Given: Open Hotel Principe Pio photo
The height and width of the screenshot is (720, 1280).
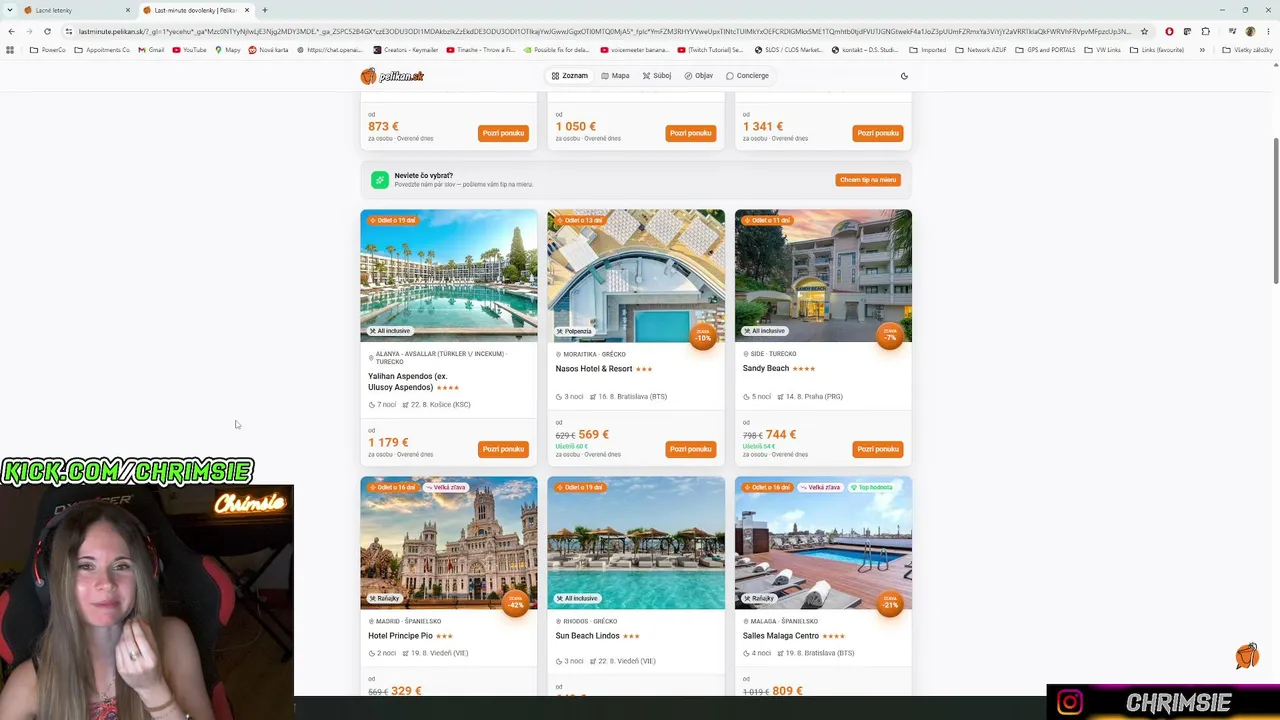Looking at the screenshot, I should pos(449,543).
